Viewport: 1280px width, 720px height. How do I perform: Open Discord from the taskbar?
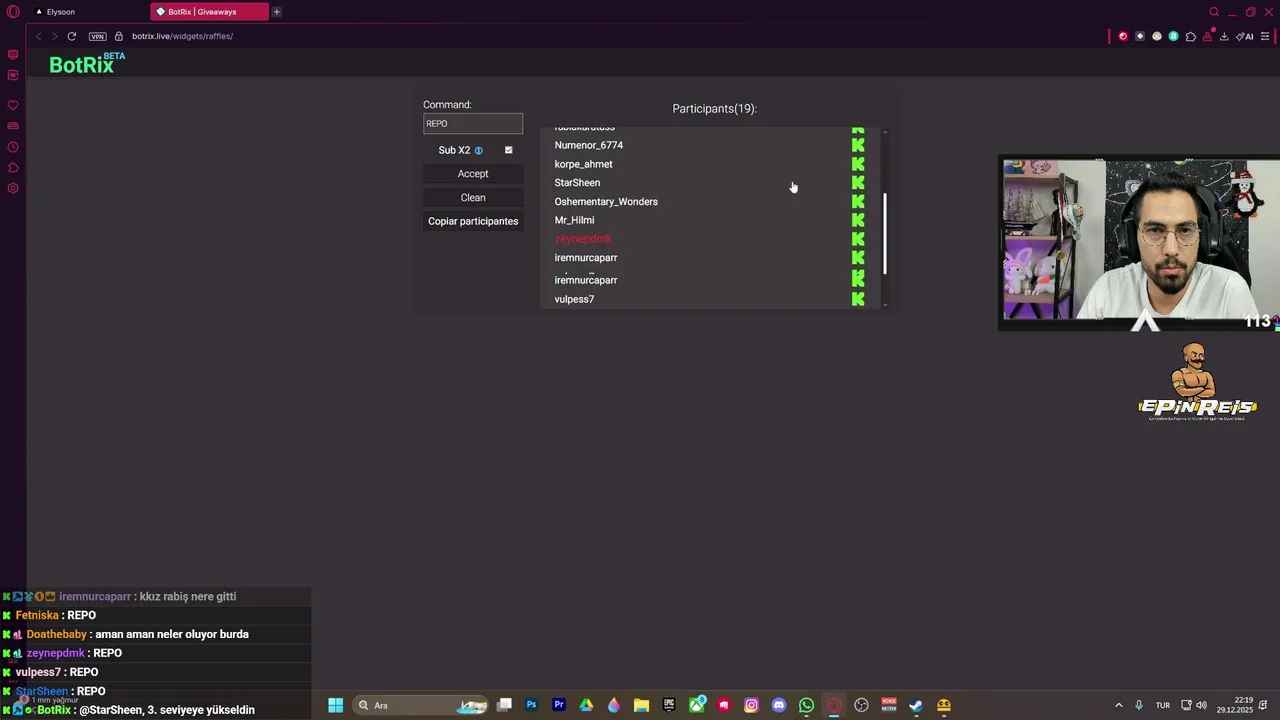[779, 705]
